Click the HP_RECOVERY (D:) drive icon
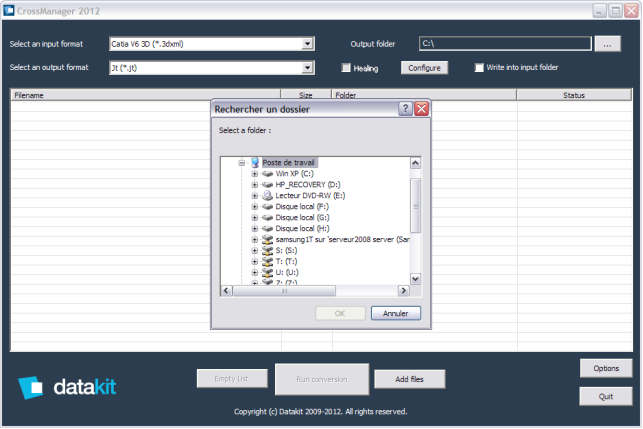The width and height of the screenshot is (643, 429). (267, 185)
